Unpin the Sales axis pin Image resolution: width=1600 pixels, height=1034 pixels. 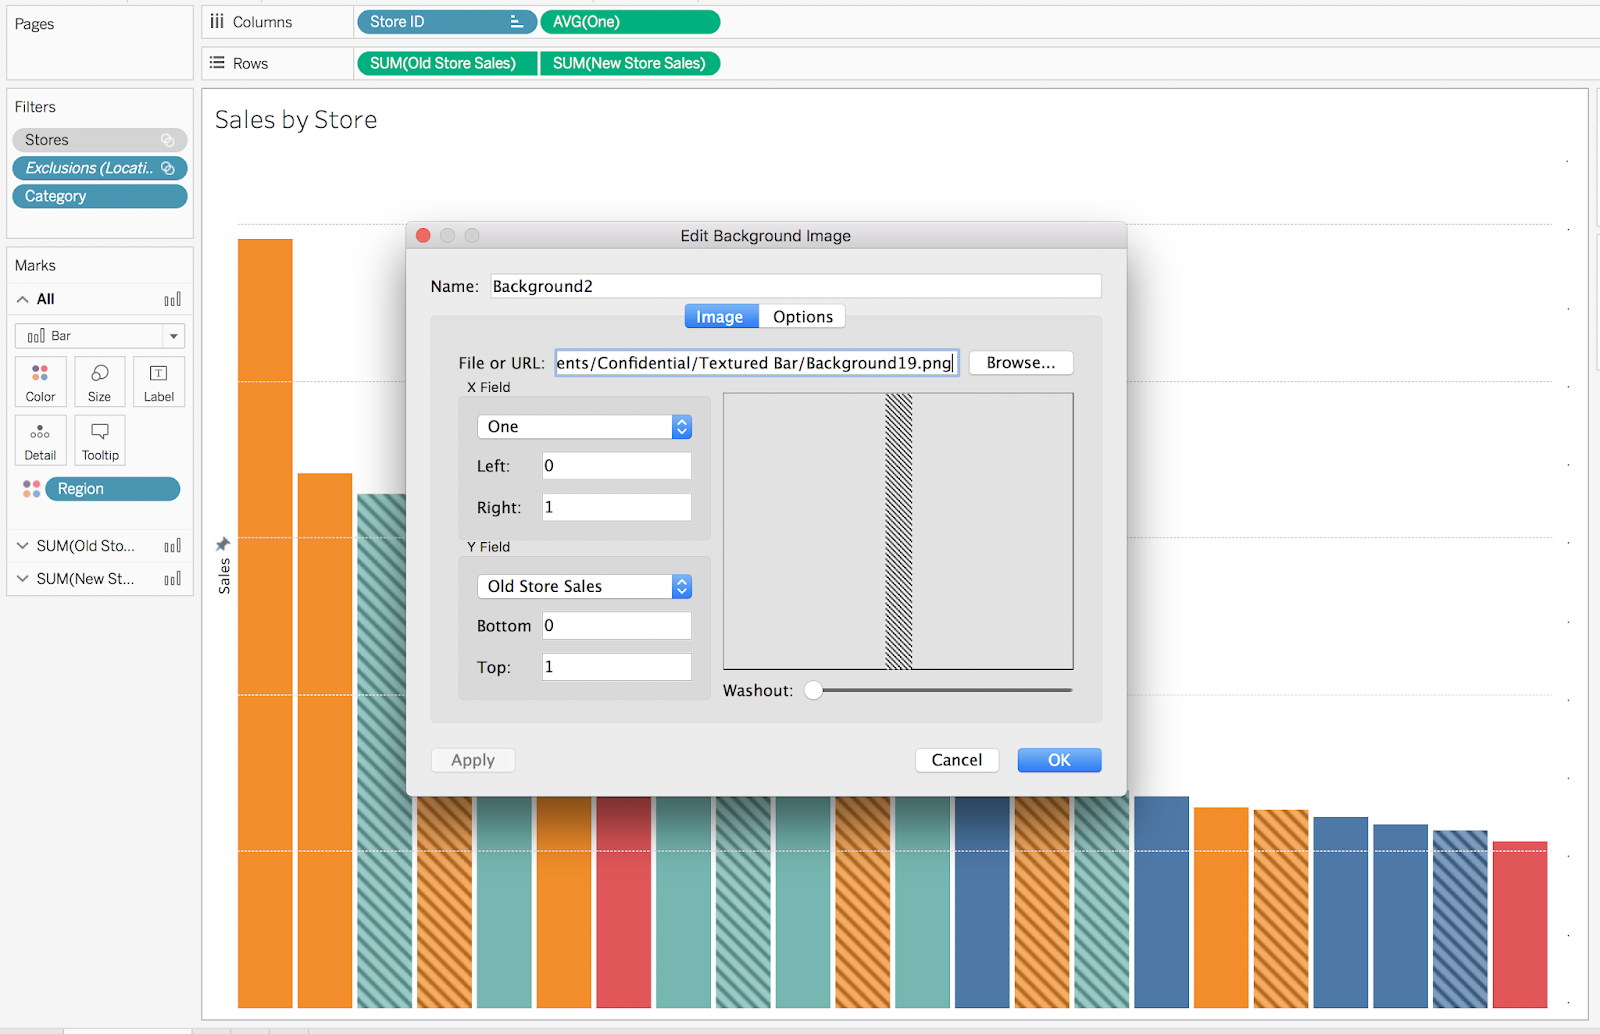point(222,545)
